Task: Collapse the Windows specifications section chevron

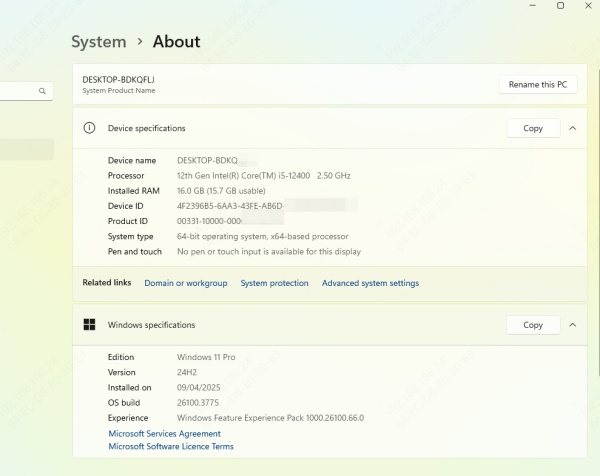Action: tap(572, 325)
